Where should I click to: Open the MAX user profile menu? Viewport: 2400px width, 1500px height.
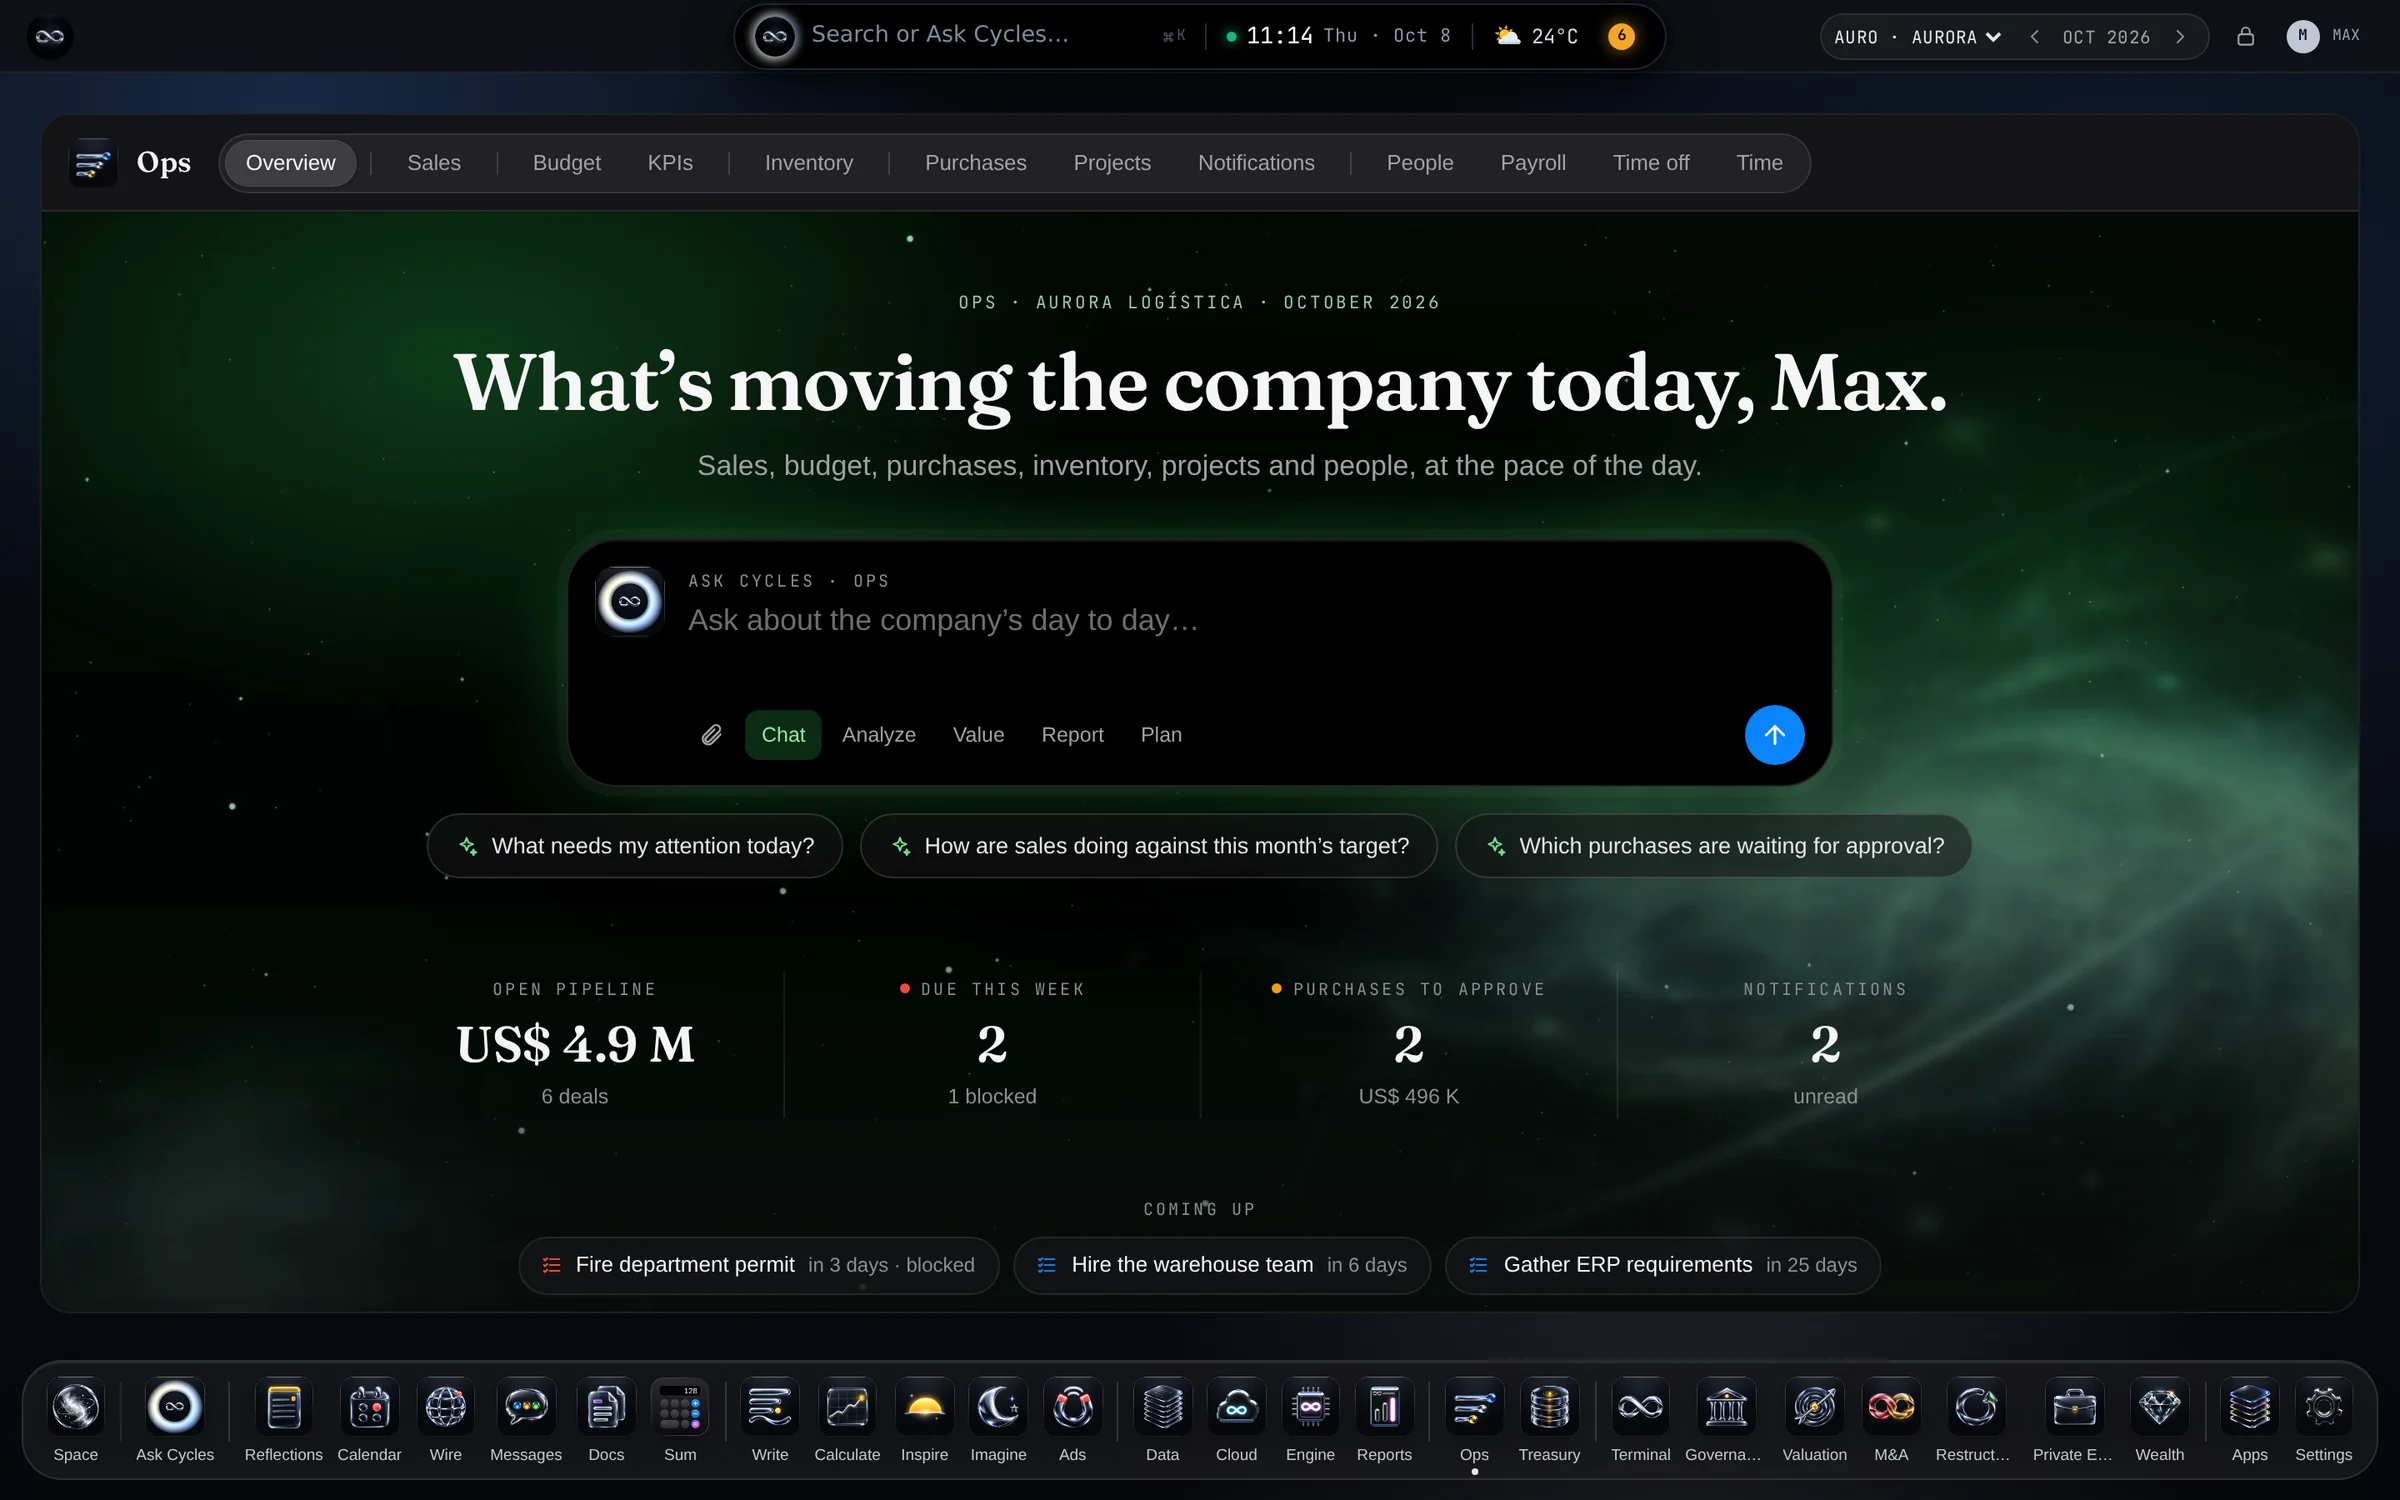coord(2322,37)
